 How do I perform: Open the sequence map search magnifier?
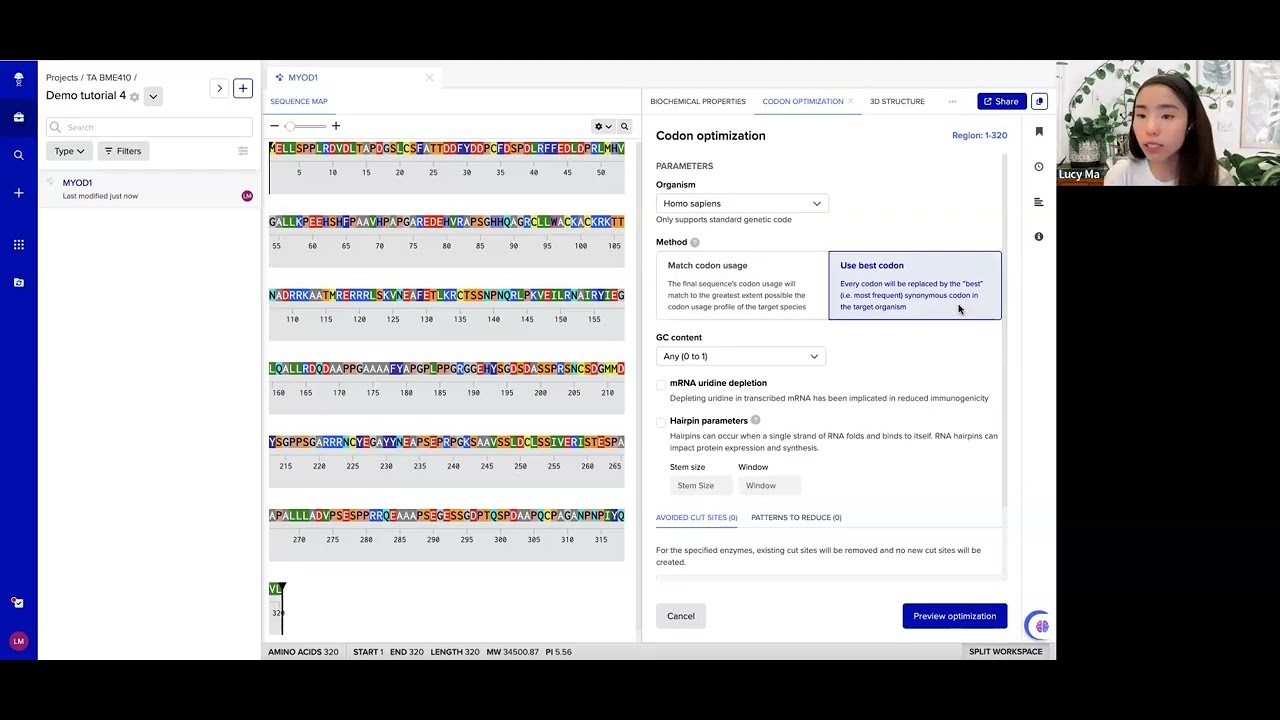[624, 127]
